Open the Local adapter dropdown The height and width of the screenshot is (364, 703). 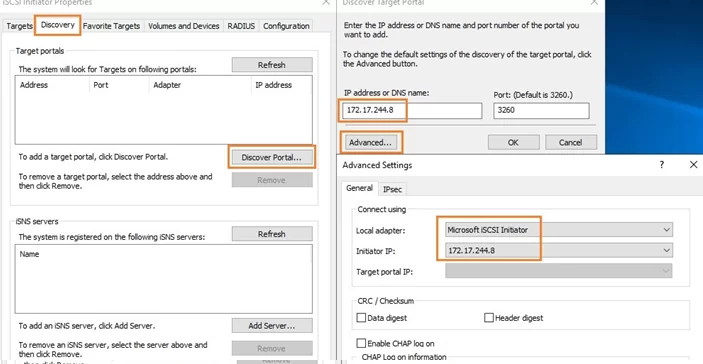tap(559, 230)
